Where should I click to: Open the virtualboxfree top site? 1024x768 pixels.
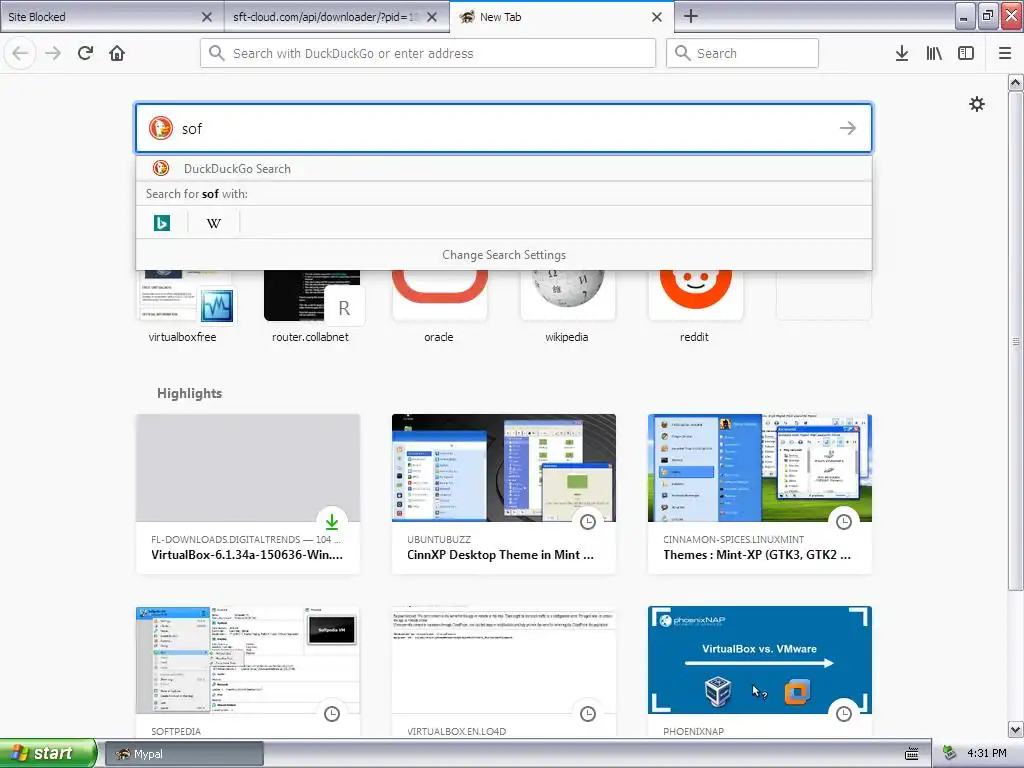[x=183, y=306]
